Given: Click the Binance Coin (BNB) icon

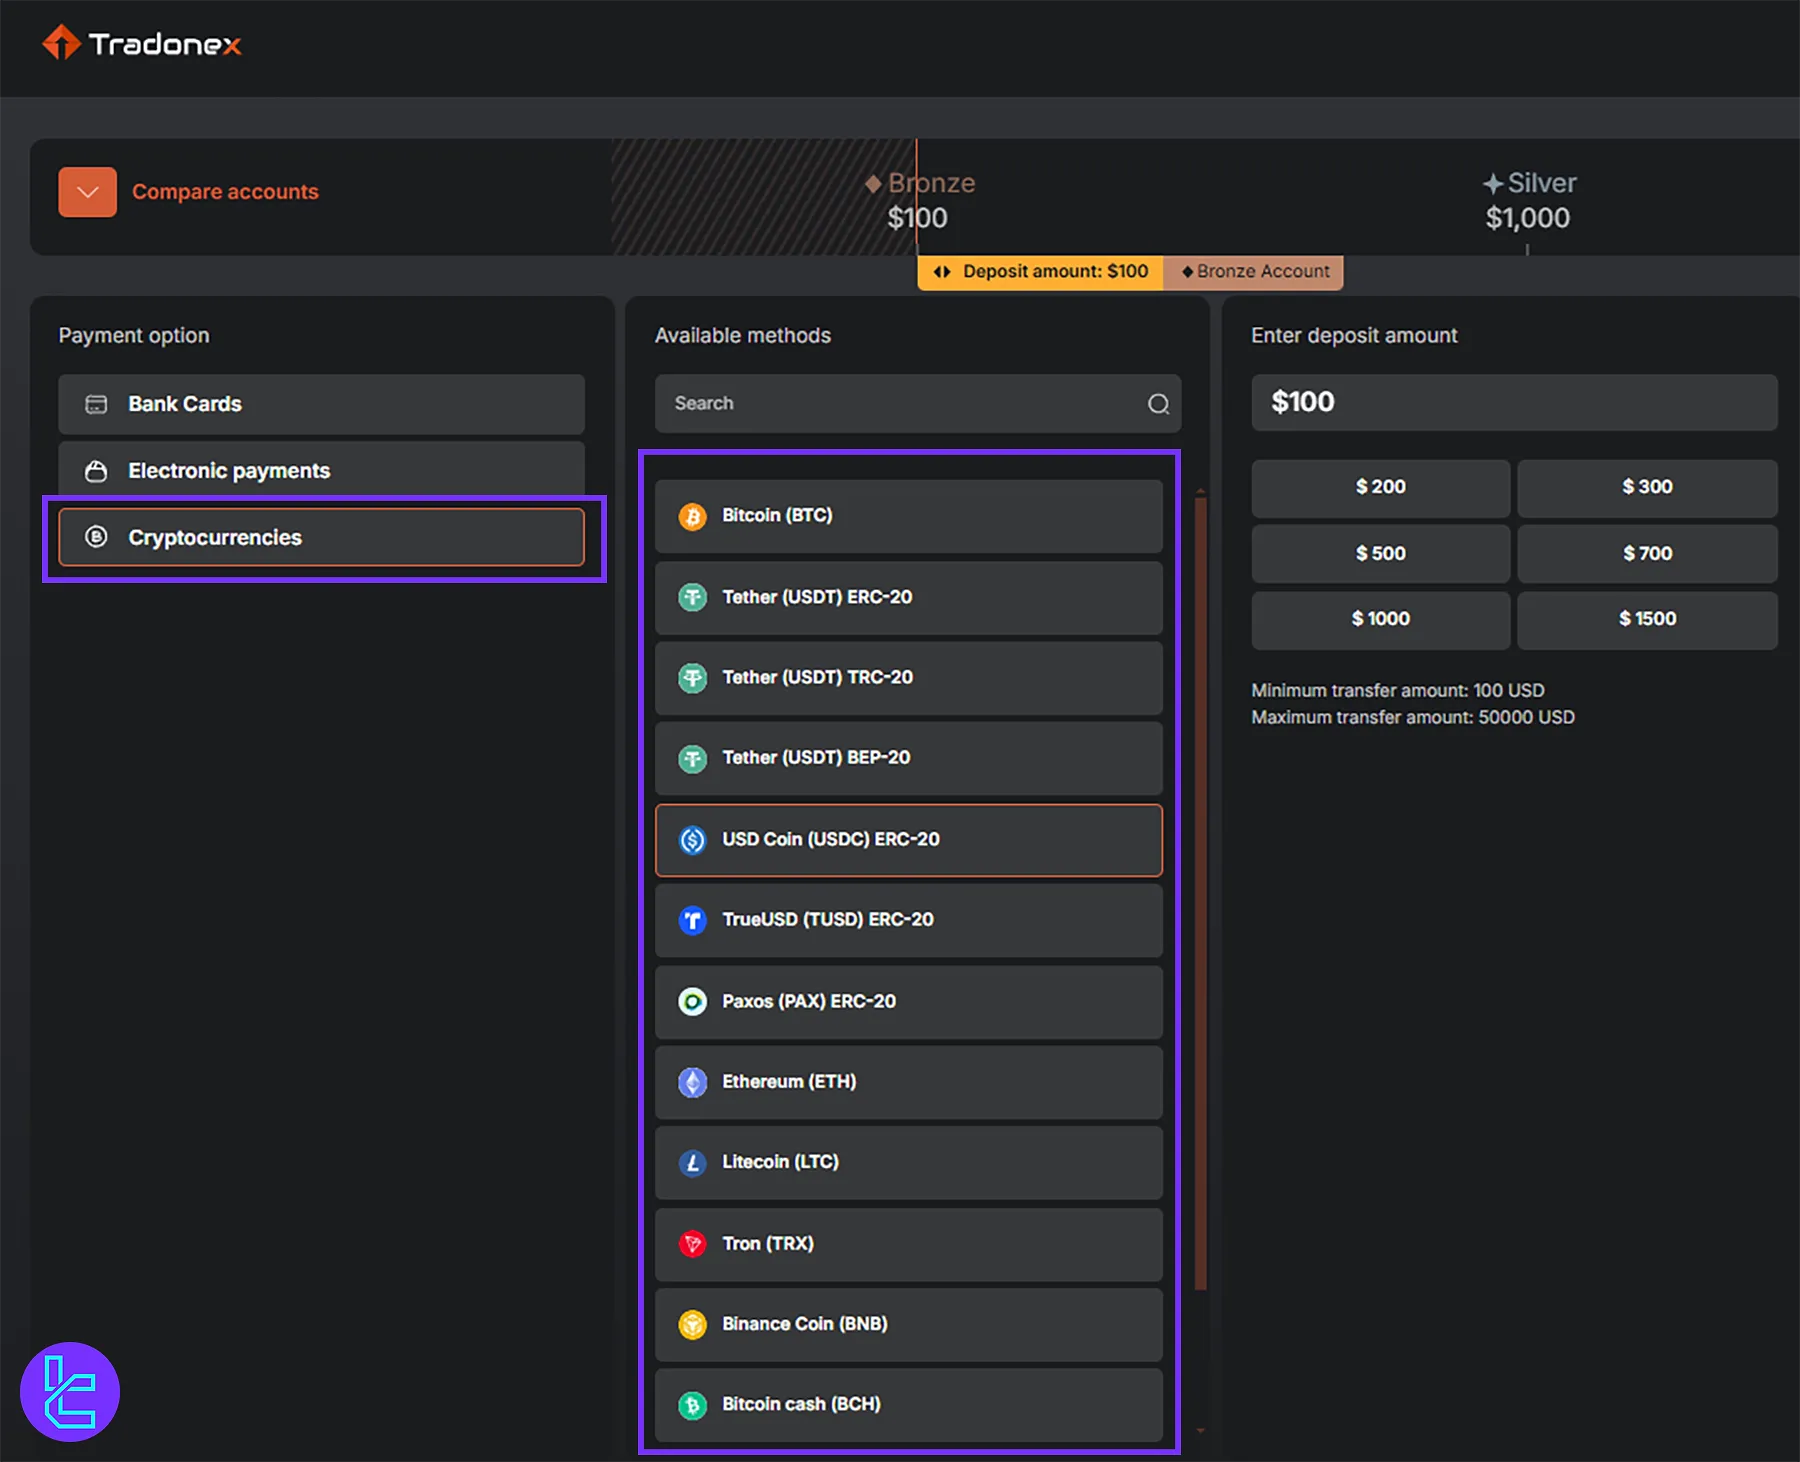Looking at the screenshot, I should click(x=693, y=1324).
